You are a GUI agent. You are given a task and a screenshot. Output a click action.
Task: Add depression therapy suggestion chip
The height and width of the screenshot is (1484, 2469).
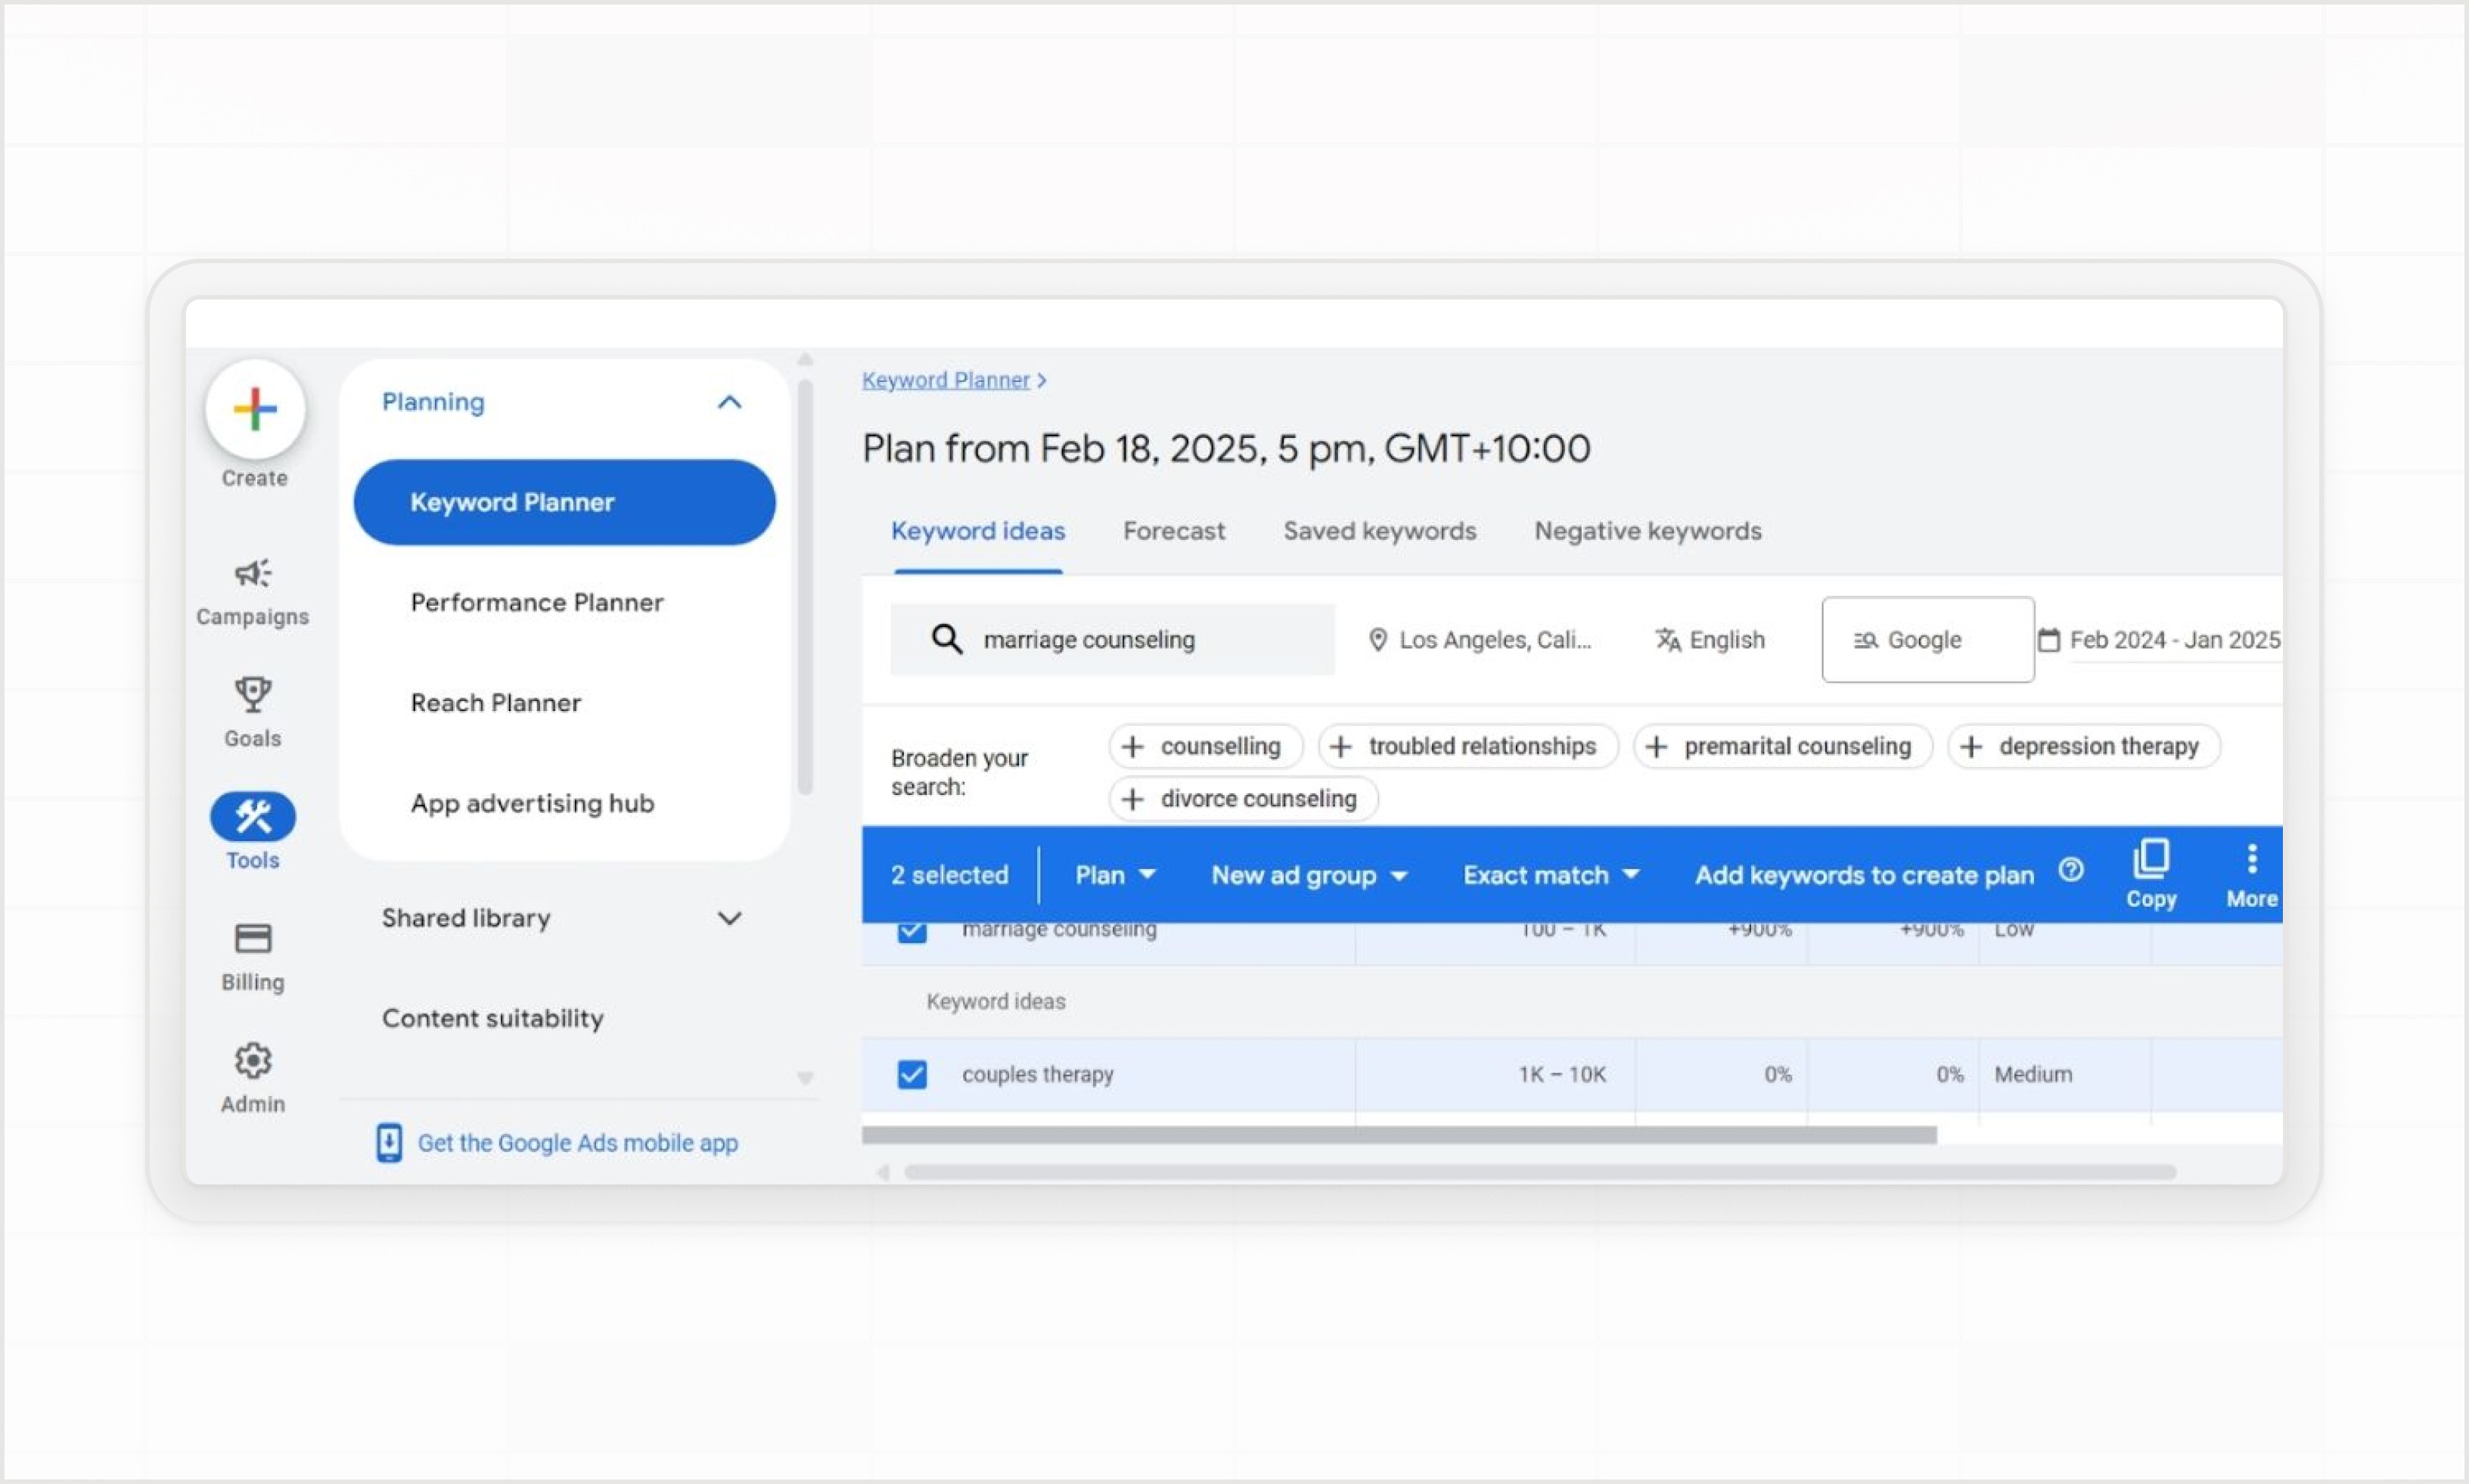(x=2083, y=746)
